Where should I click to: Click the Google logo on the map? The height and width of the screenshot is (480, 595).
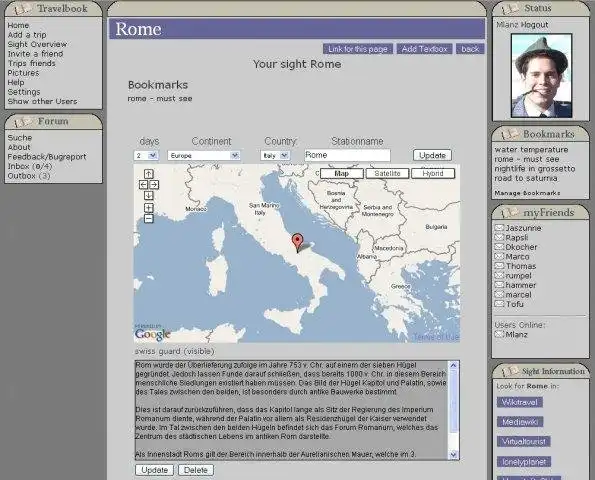[x=153, y=334]
